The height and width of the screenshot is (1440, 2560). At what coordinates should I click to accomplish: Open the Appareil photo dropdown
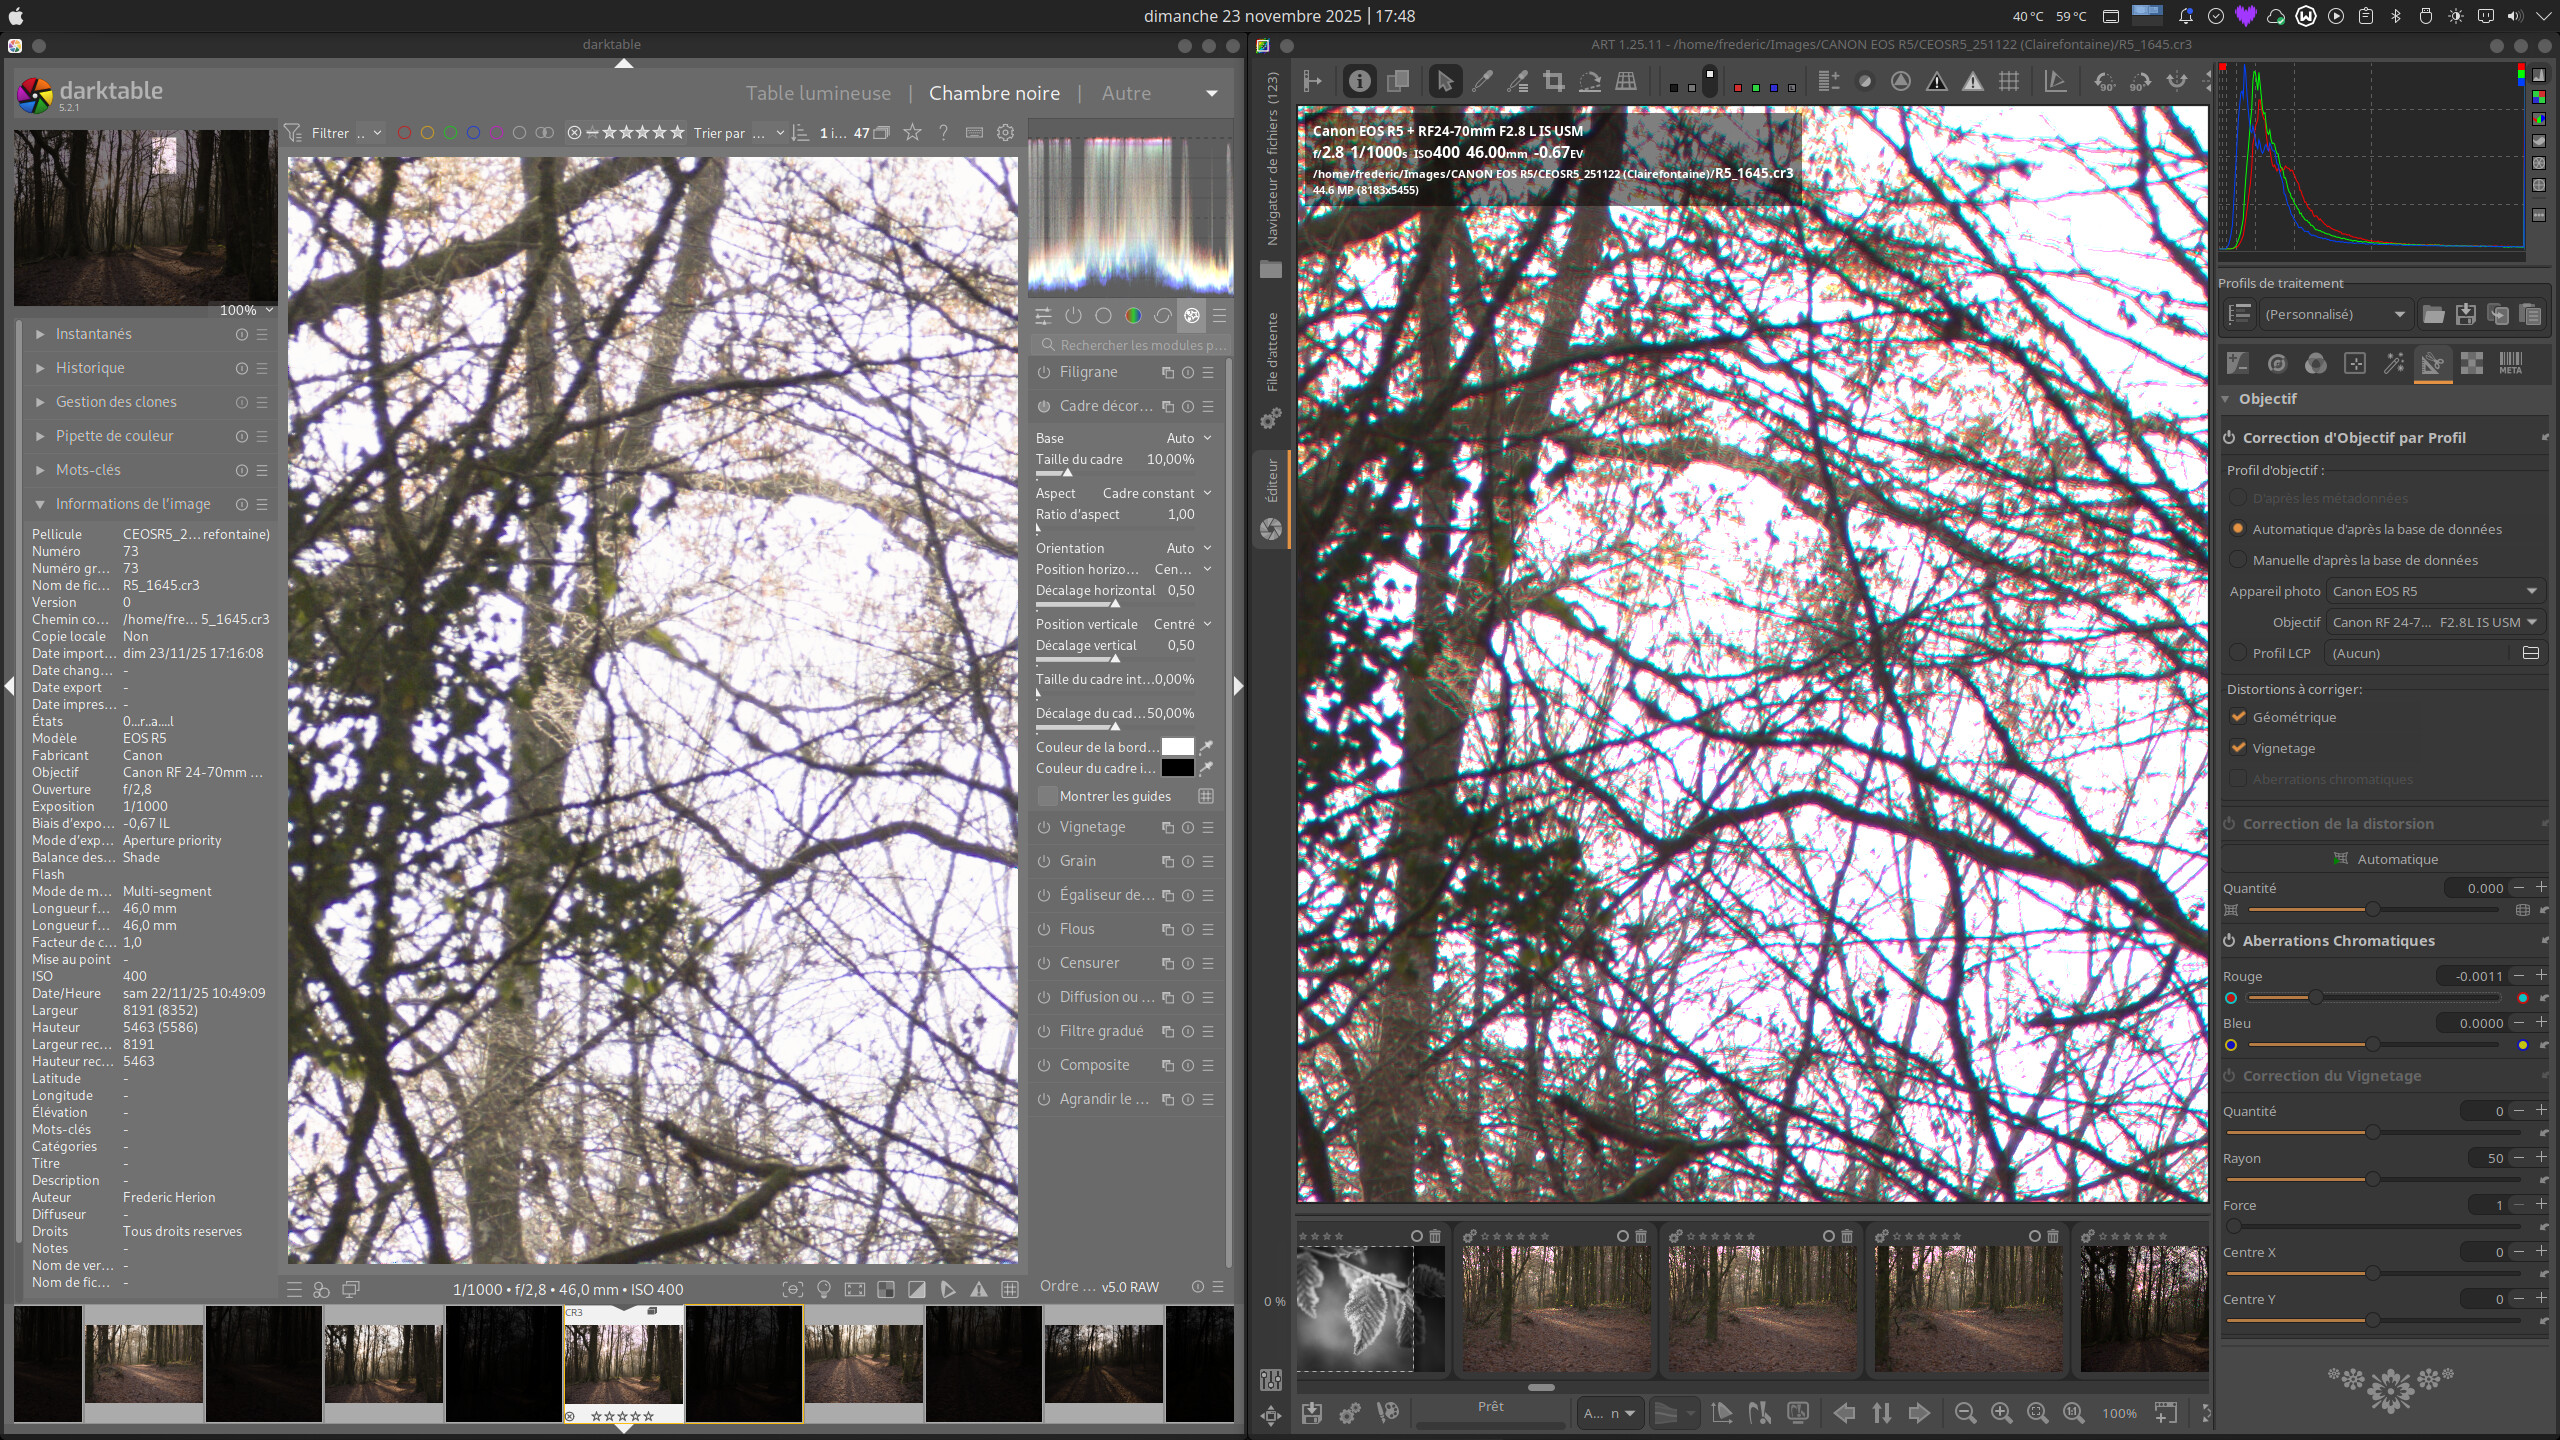click(2434, 591)
